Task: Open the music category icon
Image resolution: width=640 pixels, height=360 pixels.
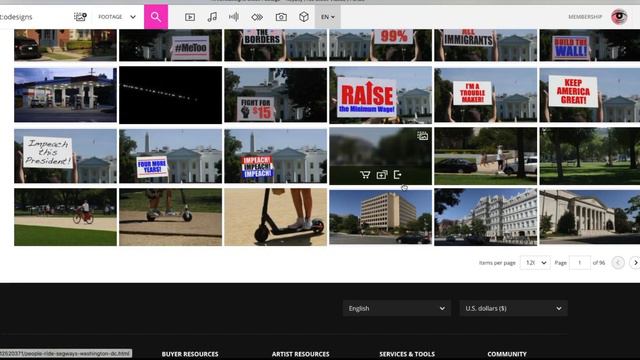Action: point(212,17)
